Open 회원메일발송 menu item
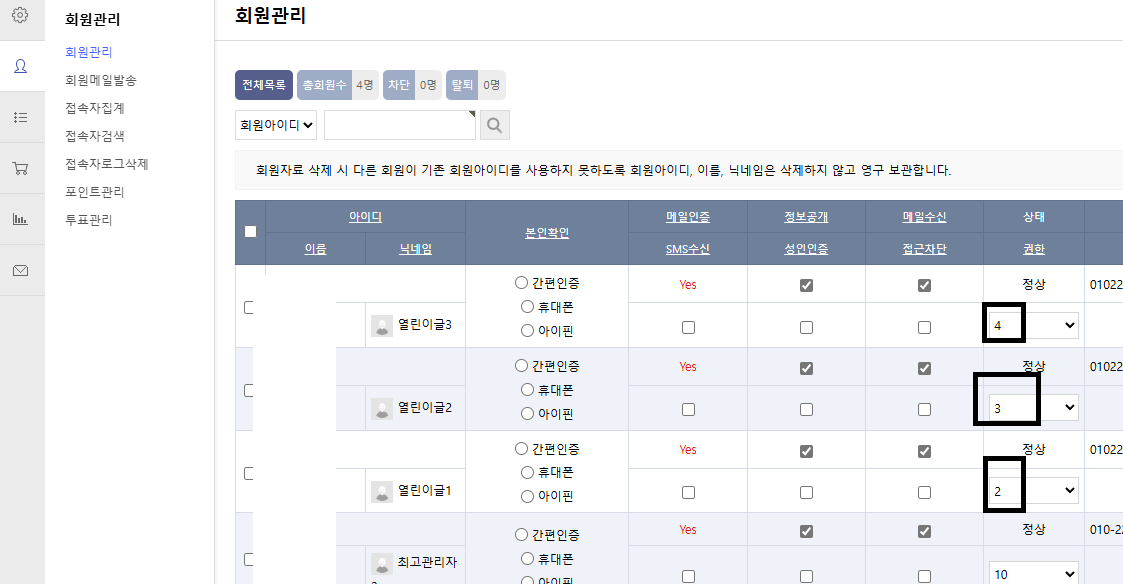1123x584 pixels. coord(101,80)
